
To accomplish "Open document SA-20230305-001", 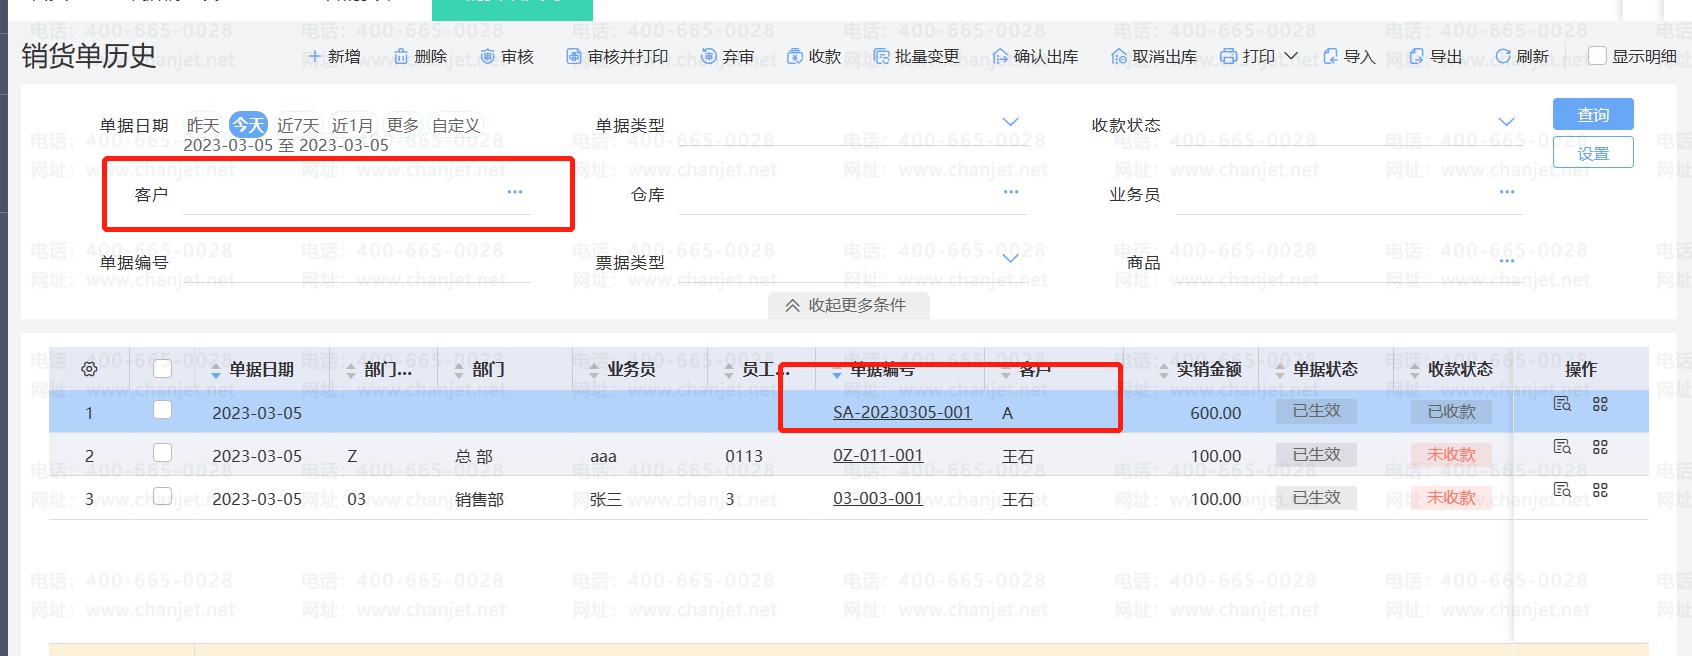I will tap(902, 412).
